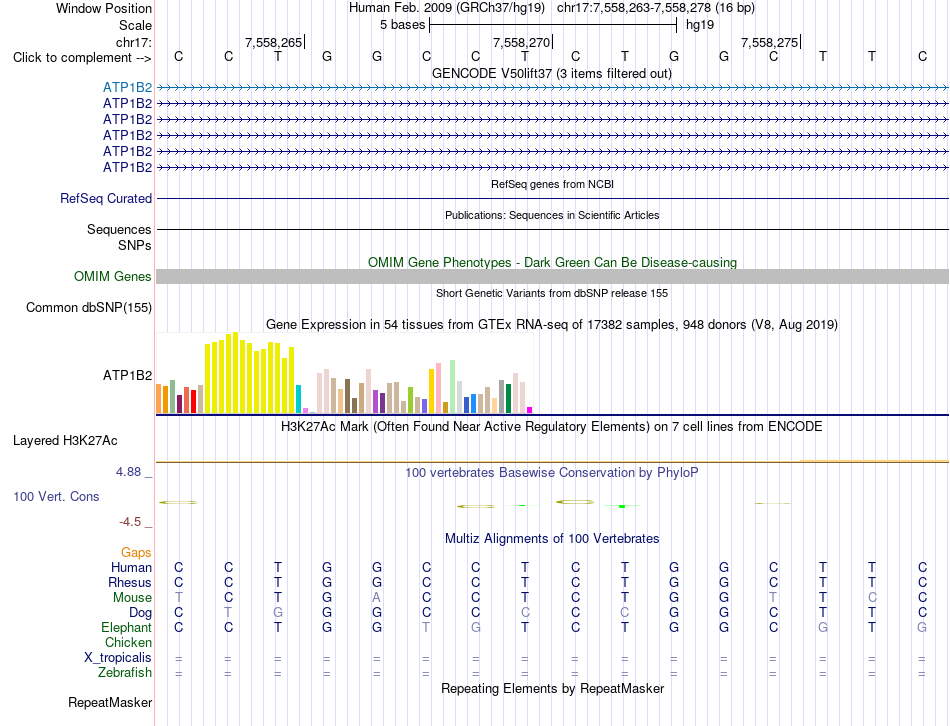The height and width of the screenshot is (726, 950).
Task: Select the X_tropicalis species row label
Action: pyautogui.click(x=118, y=658)
